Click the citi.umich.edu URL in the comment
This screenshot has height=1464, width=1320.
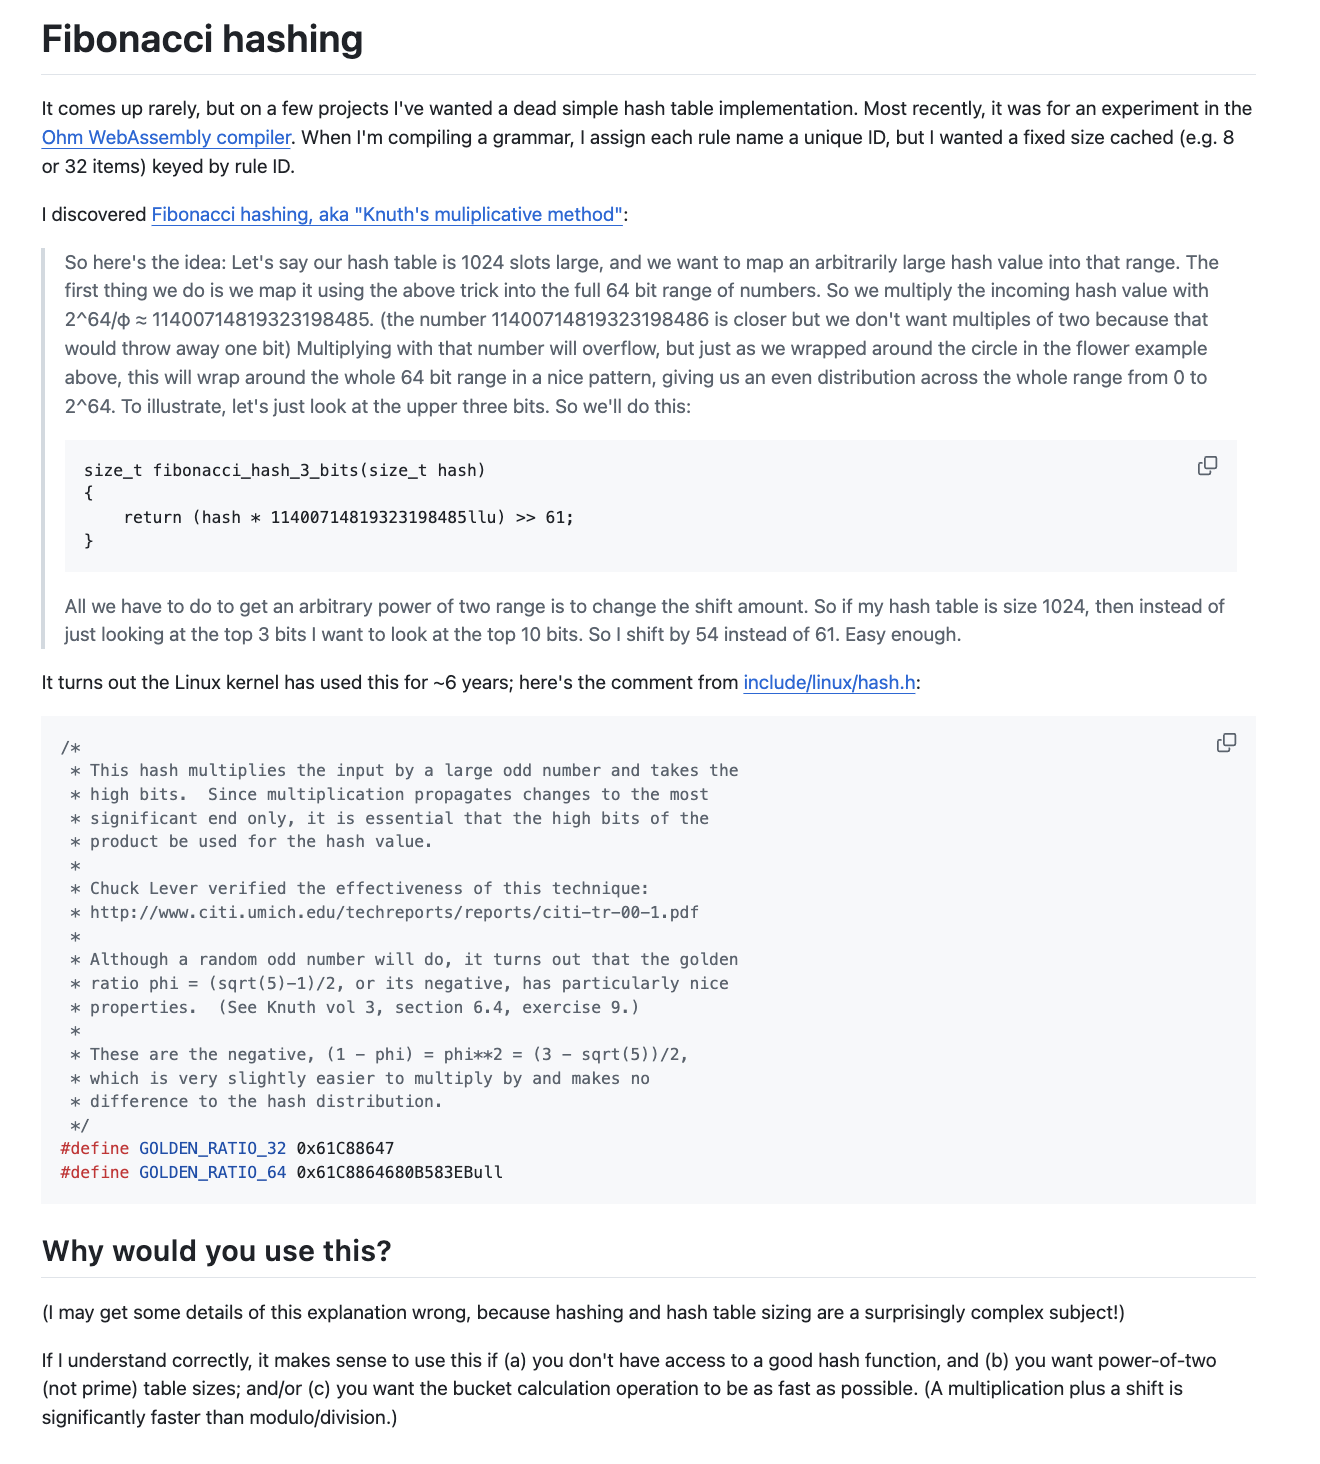(394, 912)
